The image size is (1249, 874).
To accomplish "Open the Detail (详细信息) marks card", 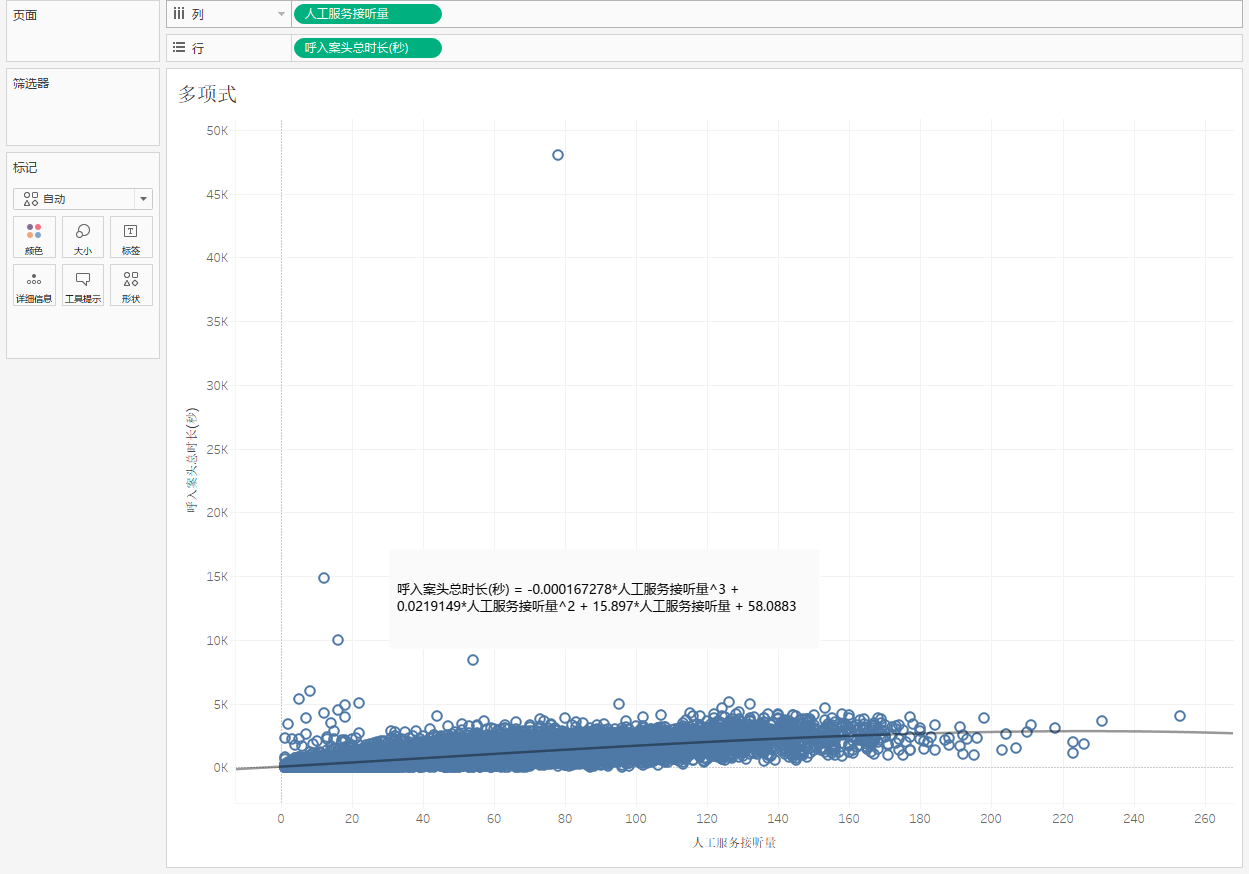I will 34,285.
